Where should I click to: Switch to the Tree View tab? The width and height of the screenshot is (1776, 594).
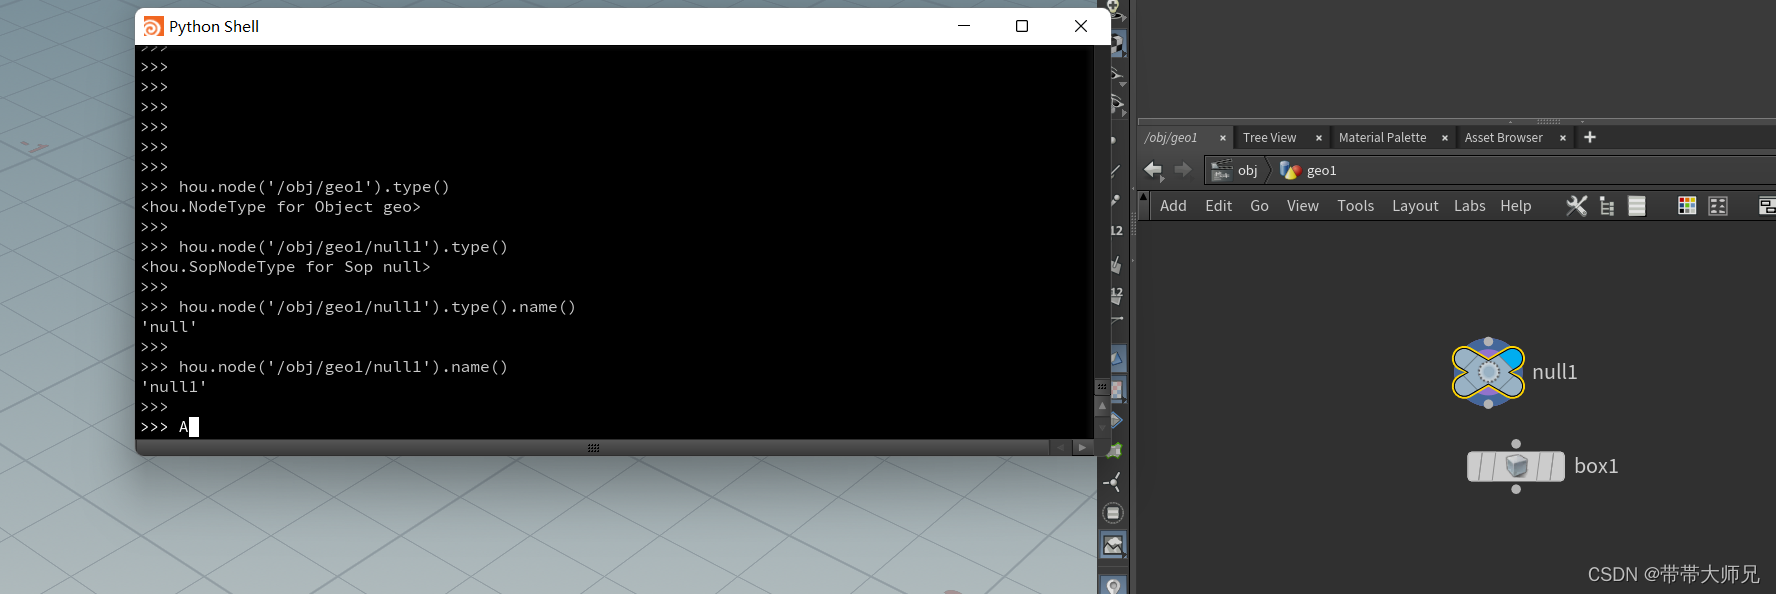tap(1269, 138)
